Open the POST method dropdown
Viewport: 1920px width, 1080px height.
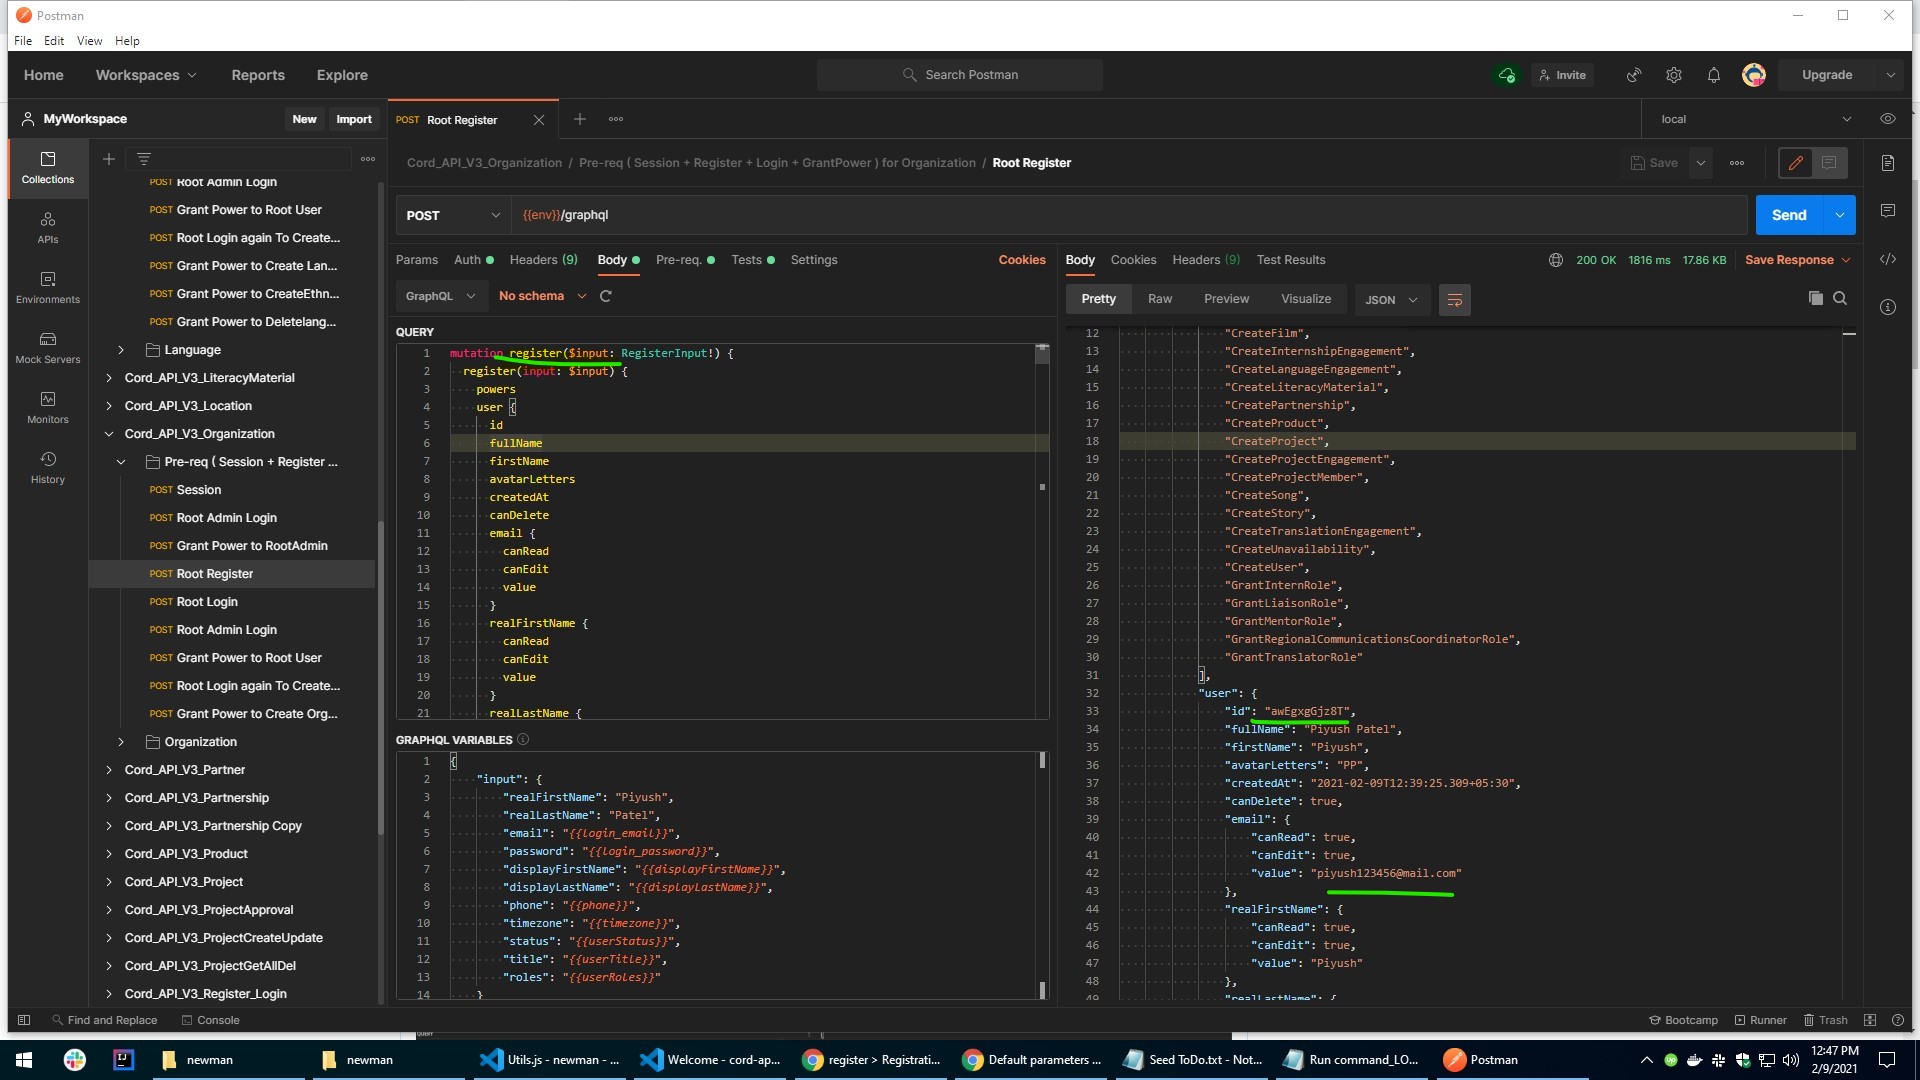(x=453, y=215)
